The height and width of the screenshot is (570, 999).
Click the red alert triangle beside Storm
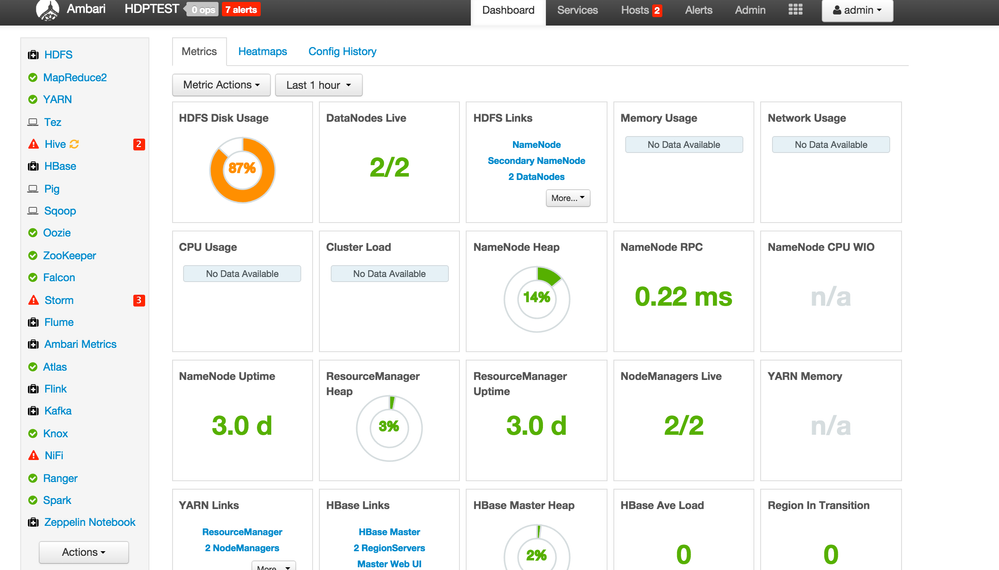(x=34, y=300)
